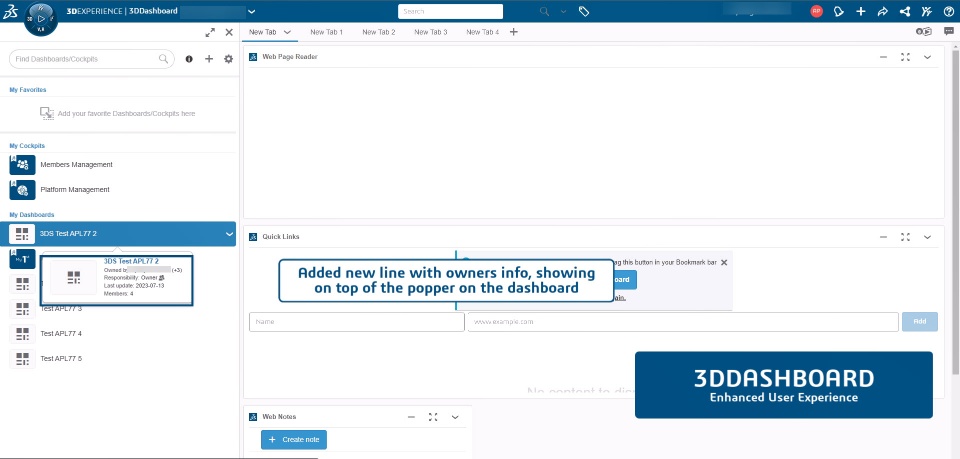Viewport: 960px width, 459px height.
Task: Click Test APL77 5 dashboard grid icon
Action: pyautogui.click(x=22, y=359)
